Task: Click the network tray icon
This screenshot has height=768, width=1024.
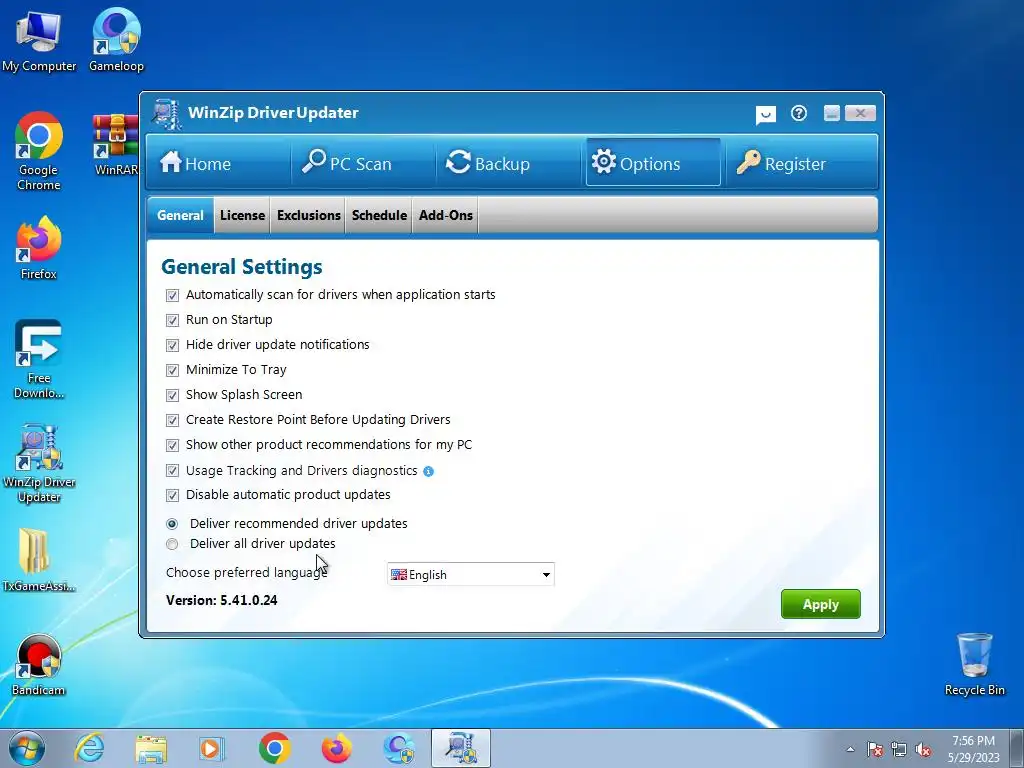Action: pyautogui.click(x=899, y=749)
